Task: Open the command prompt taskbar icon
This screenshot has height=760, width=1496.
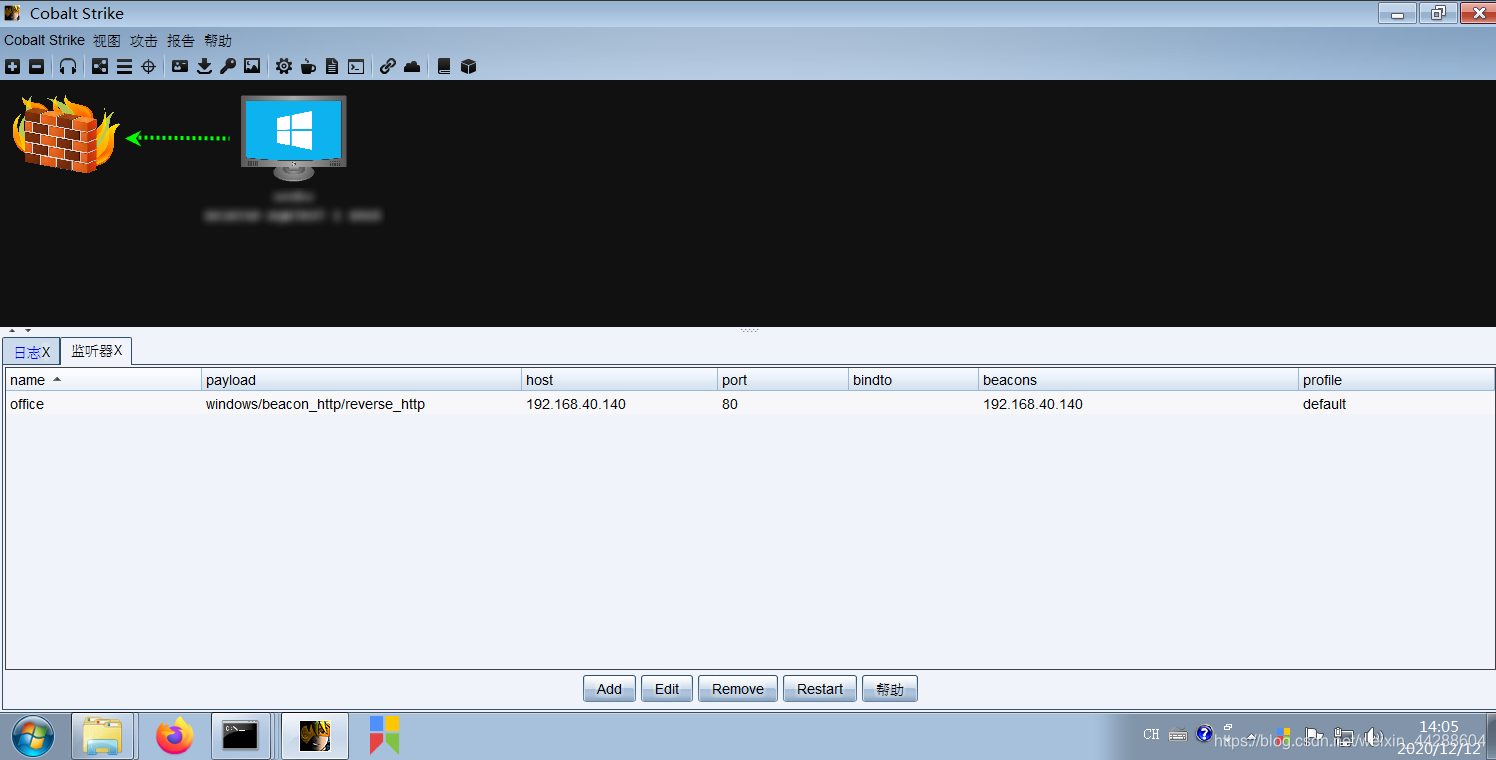Action: pyautogui.click(x=240, y=737)
